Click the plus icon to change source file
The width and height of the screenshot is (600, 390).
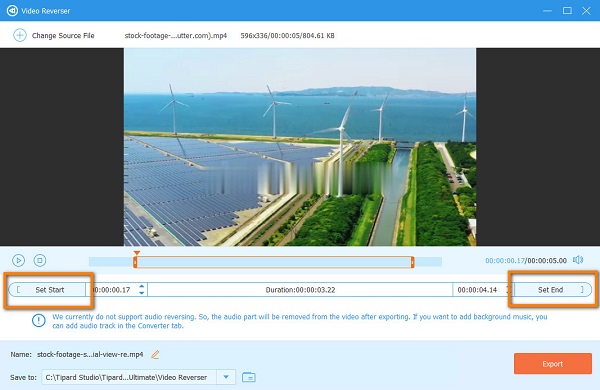[x=20, y=35]
